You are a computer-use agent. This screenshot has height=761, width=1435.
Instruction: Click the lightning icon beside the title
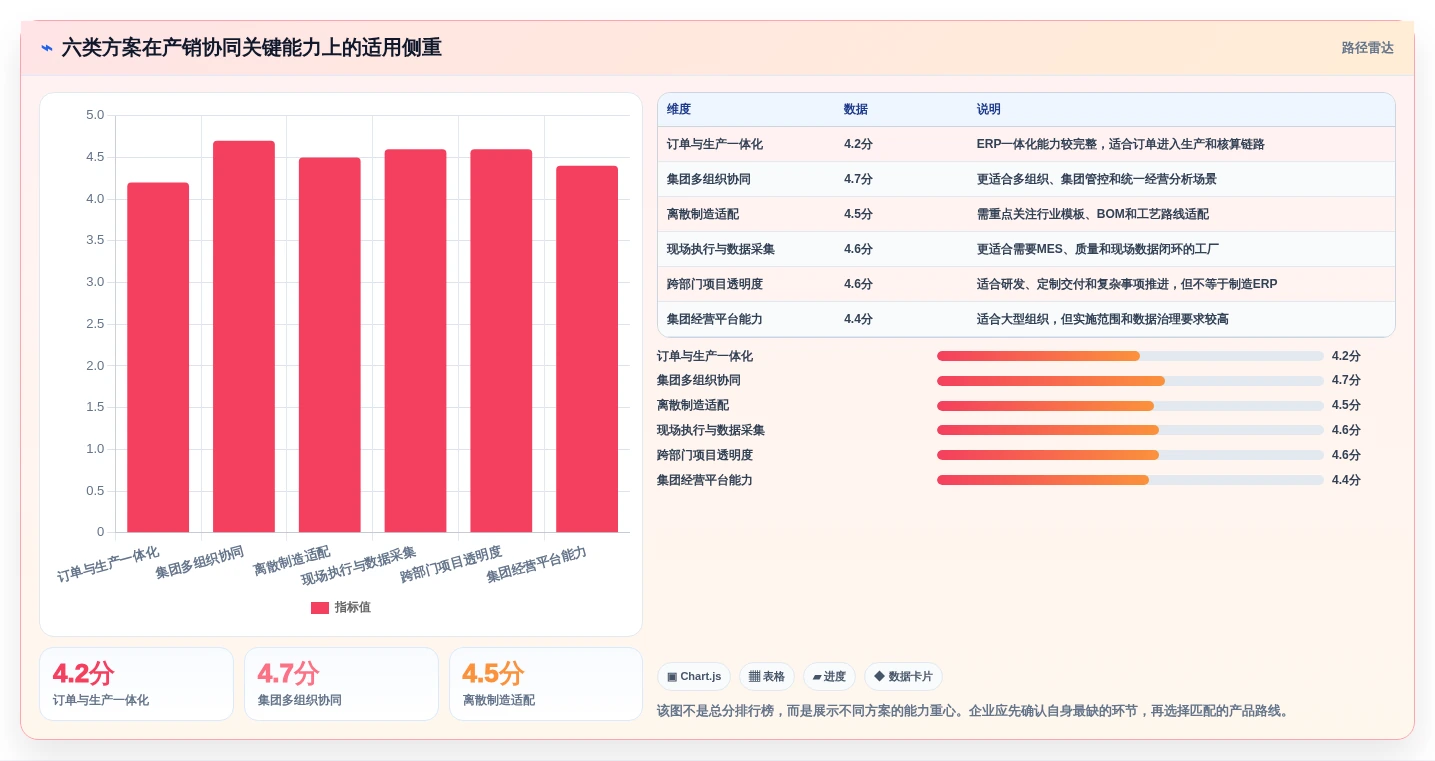point(47,47)
